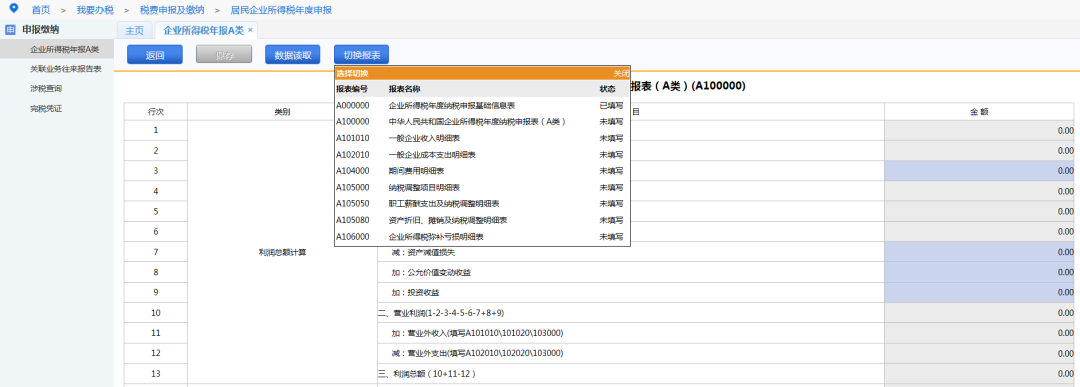Click the amount field in row 7

979,252
